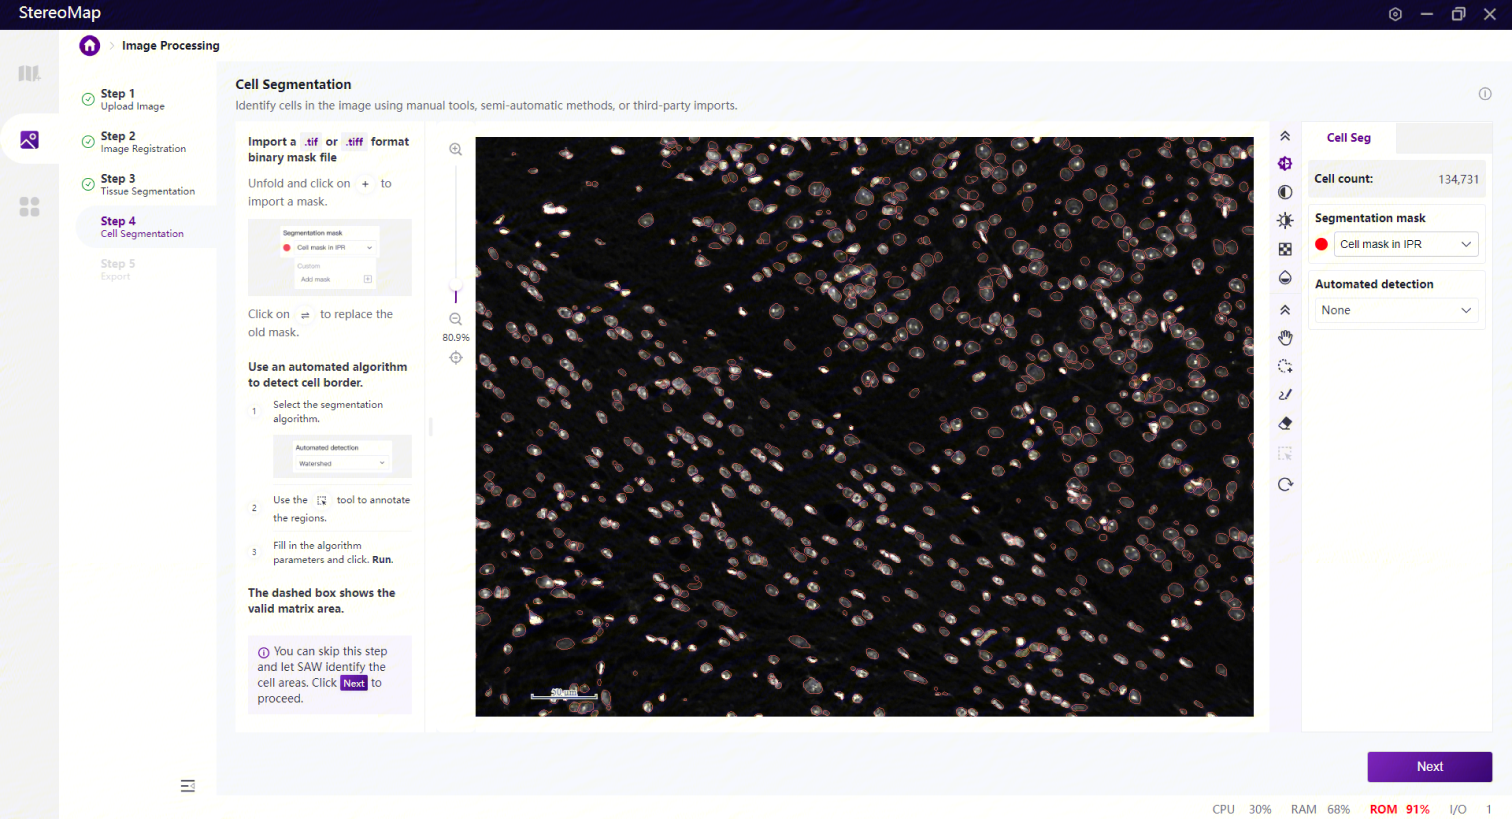Select the hand pan tool
Screen dimensions: 1512x819
[x=1285, y=338]
